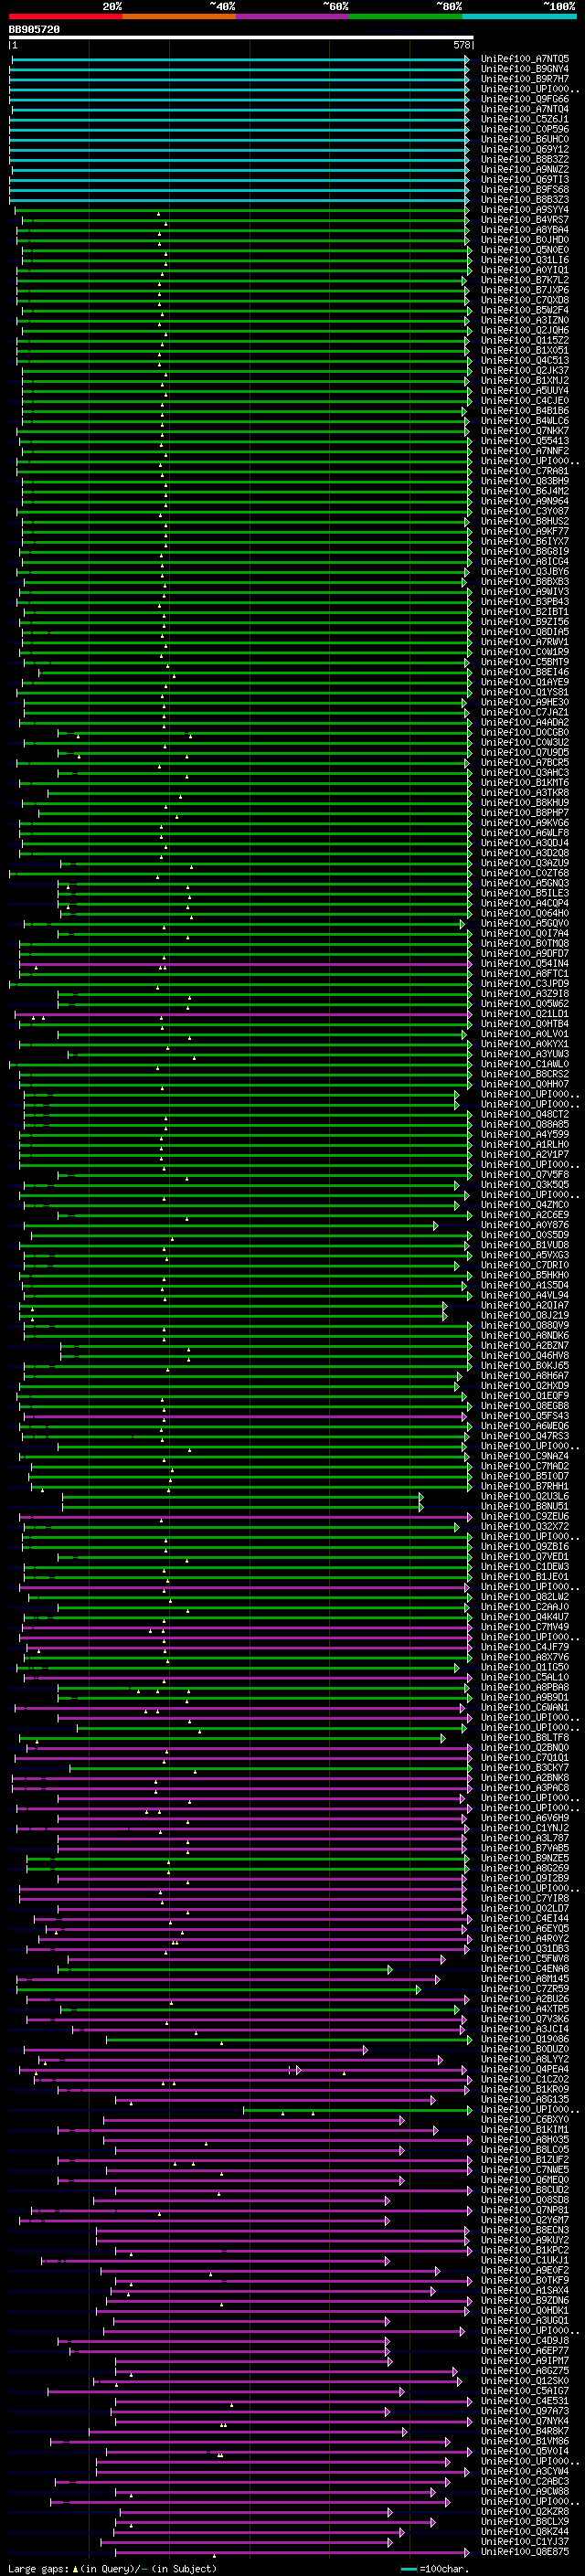Open hit UniRef100_B9GNY4

coord(525,69)
